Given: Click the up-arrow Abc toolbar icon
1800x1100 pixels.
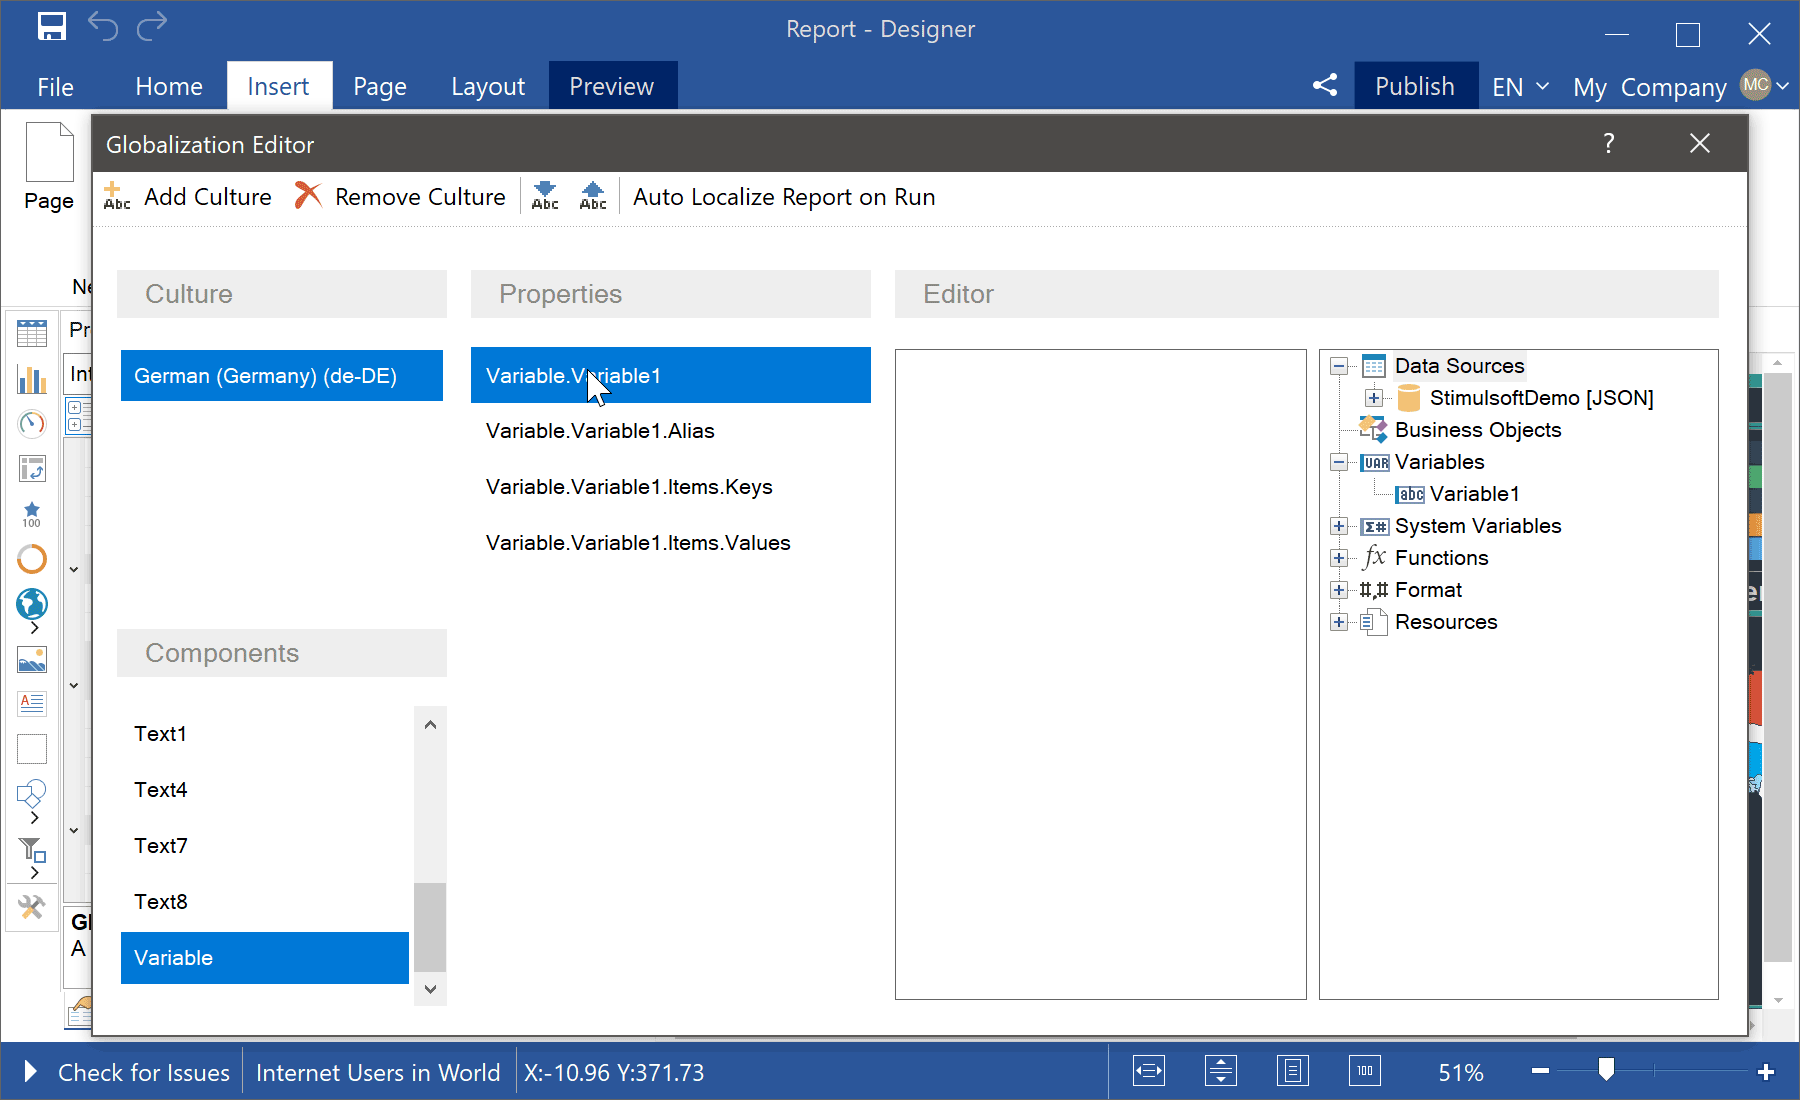Looking at the screenshot, I should point(593,196).
